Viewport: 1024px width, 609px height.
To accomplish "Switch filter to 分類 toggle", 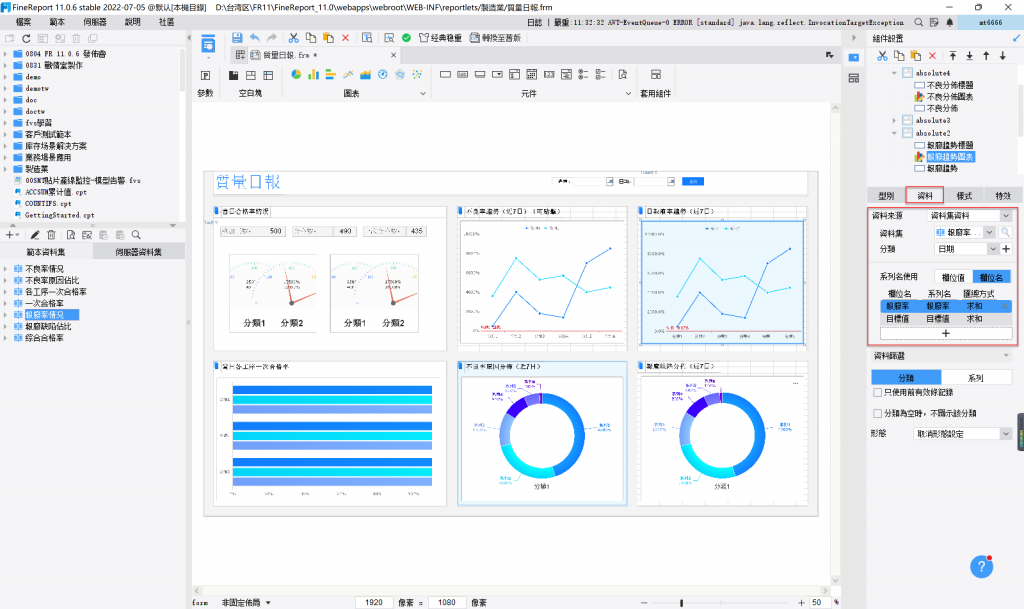I will pos(906,377).
